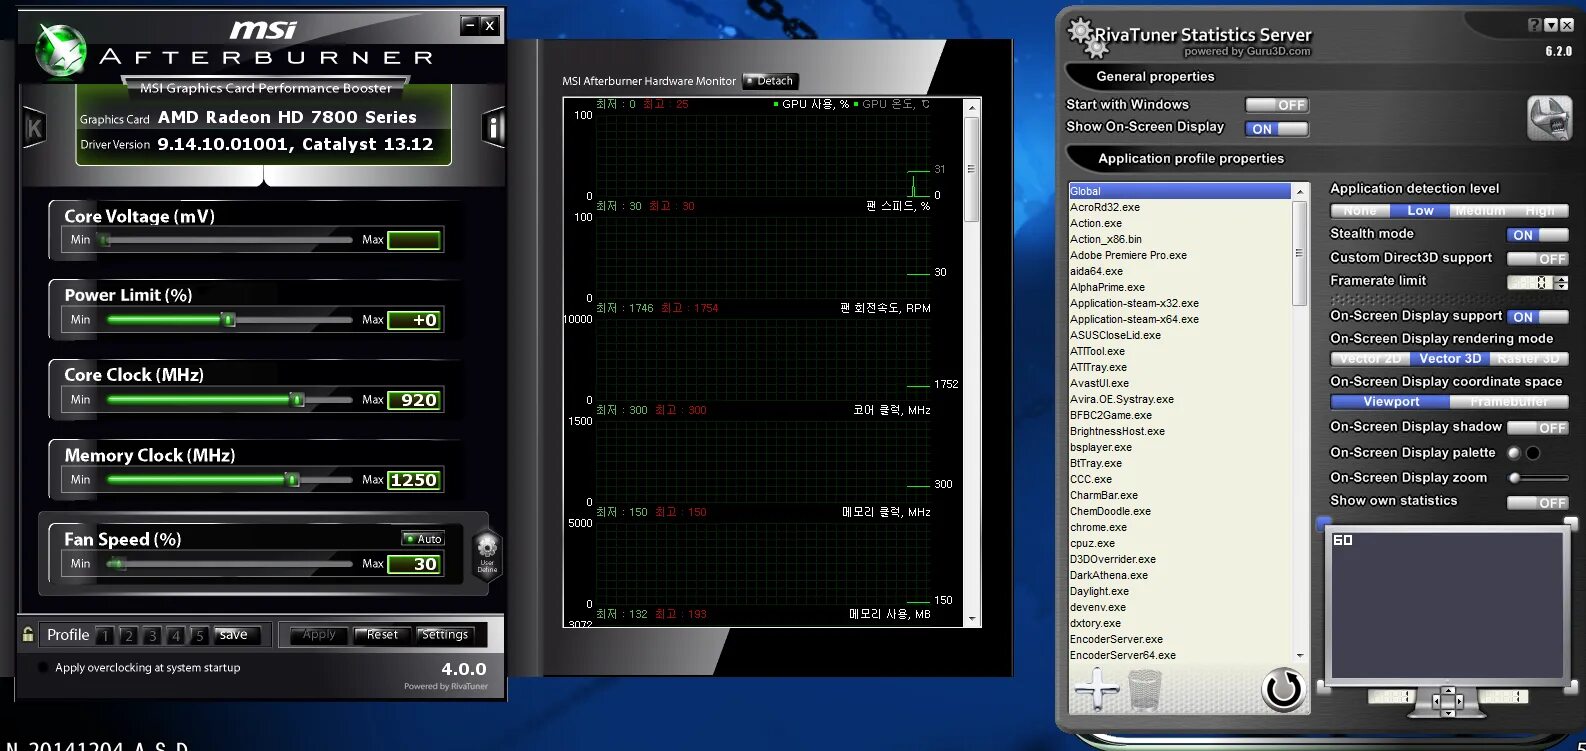Image resolution: width=1586 pixels, height=751 pixels.
Task: Choose Vector 3D rendering mode
Action: pos(1450,359)
